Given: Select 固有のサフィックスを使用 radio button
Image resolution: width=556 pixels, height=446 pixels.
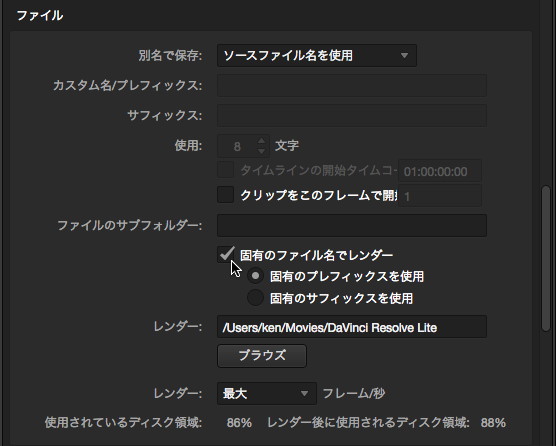Looking at the screenshot, I should (x=255, y=297).
